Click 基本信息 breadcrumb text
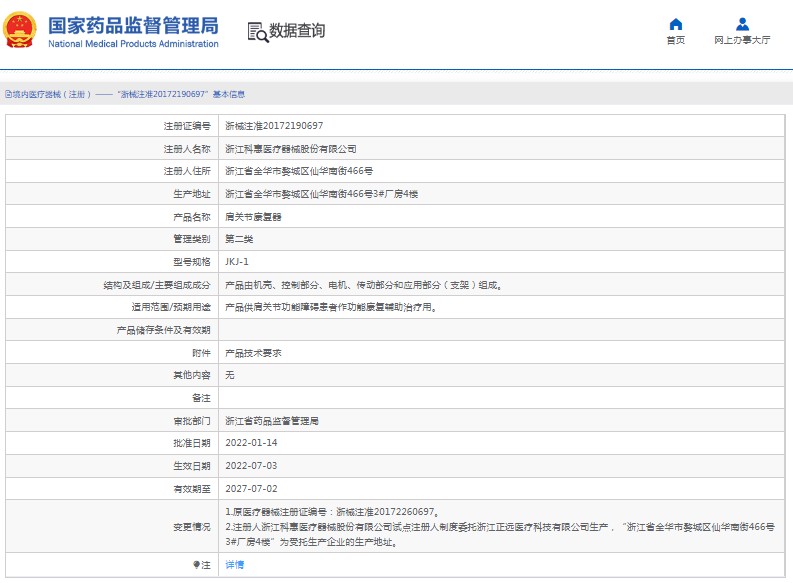Viewport: 793px width, 583px height. pos(229,94)
